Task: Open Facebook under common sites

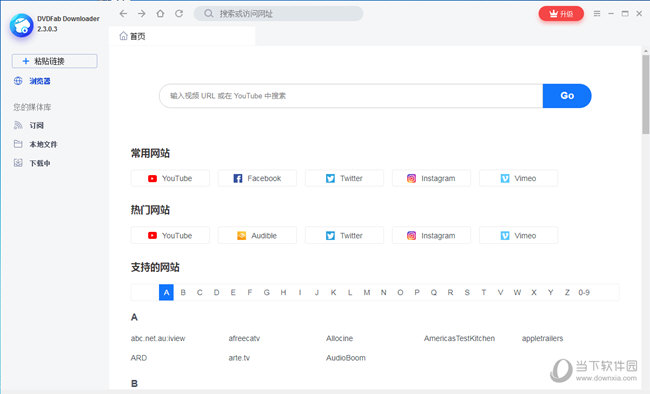Action: point(257,178)
